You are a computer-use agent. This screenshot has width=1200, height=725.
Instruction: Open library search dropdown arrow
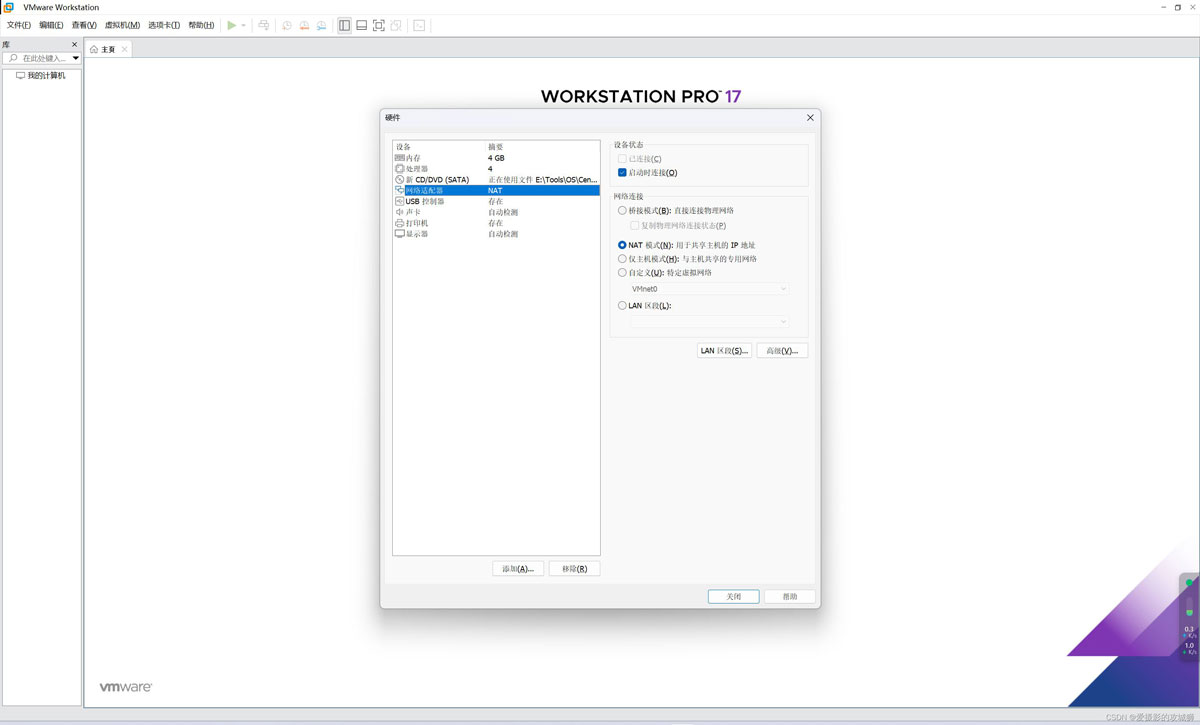75,59
